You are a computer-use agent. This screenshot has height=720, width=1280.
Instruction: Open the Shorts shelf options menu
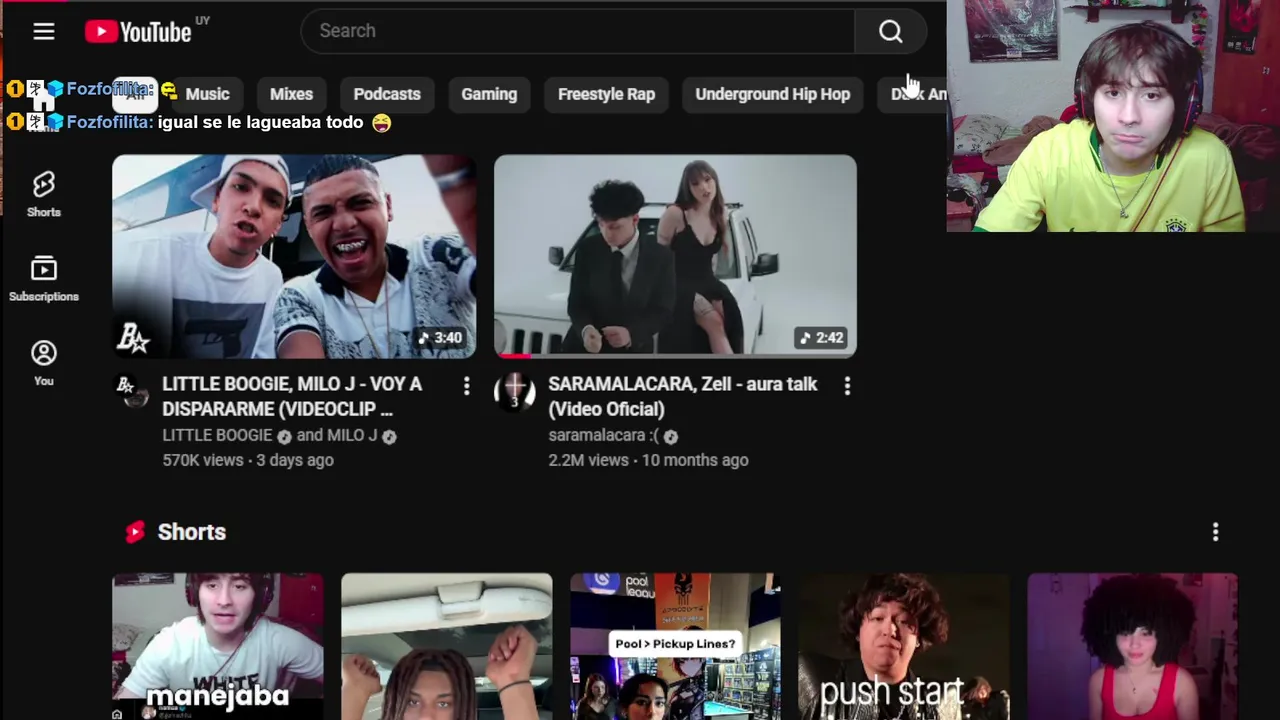click(x=1215, y=532)
